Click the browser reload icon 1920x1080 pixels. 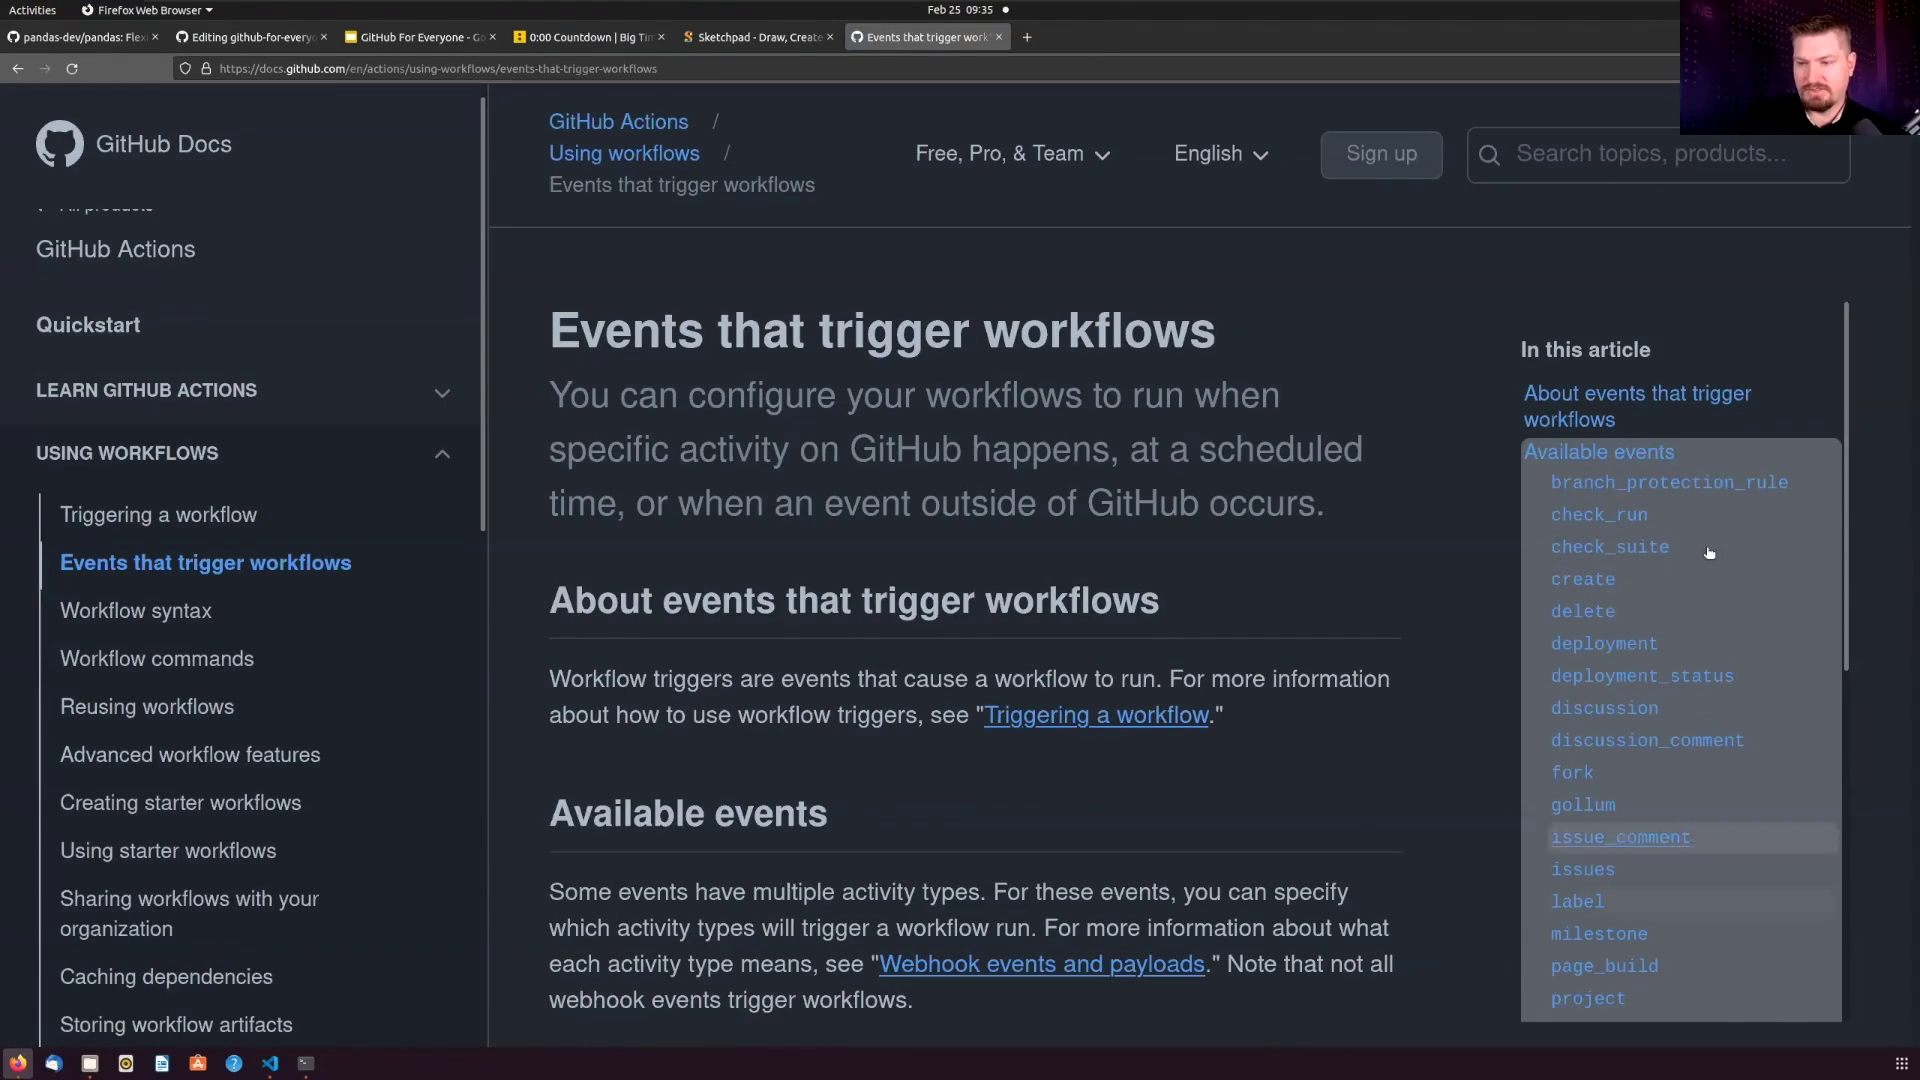coord(72,69)
